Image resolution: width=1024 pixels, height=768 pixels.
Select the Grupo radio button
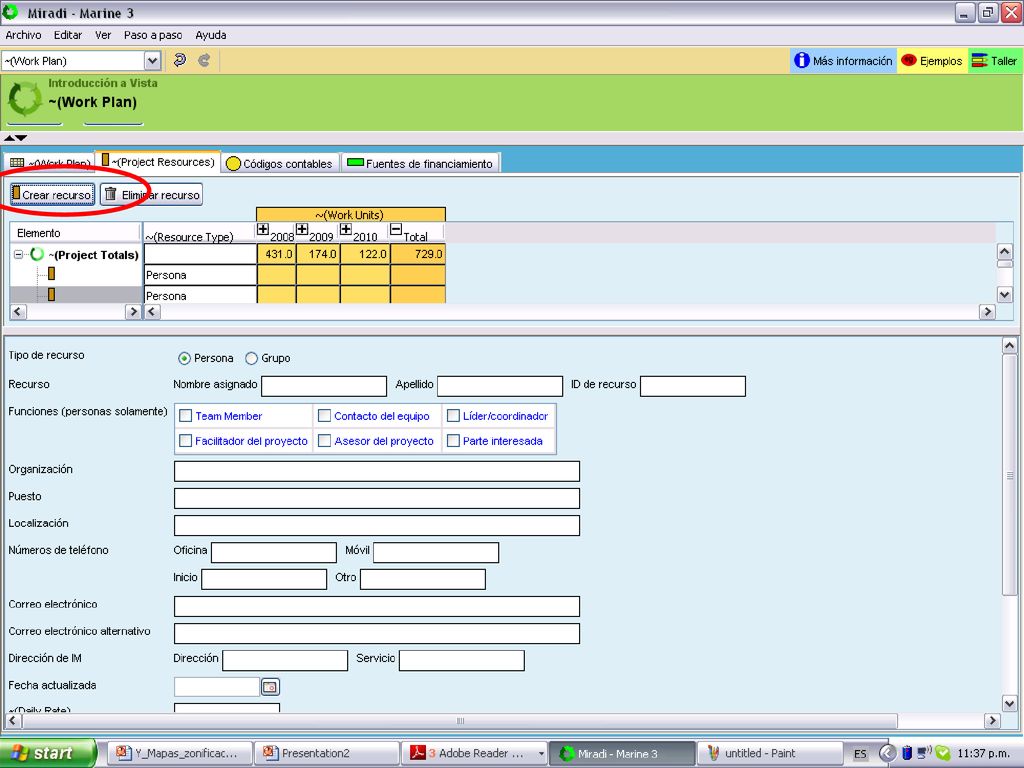coord(251,359)
